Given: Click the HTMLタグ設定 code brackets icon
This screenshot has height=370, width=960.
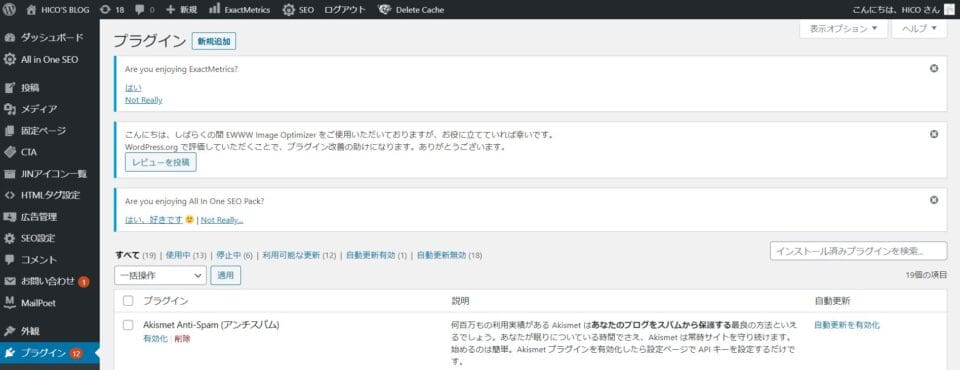Looking at the screenshot, I should pos(9,195).
